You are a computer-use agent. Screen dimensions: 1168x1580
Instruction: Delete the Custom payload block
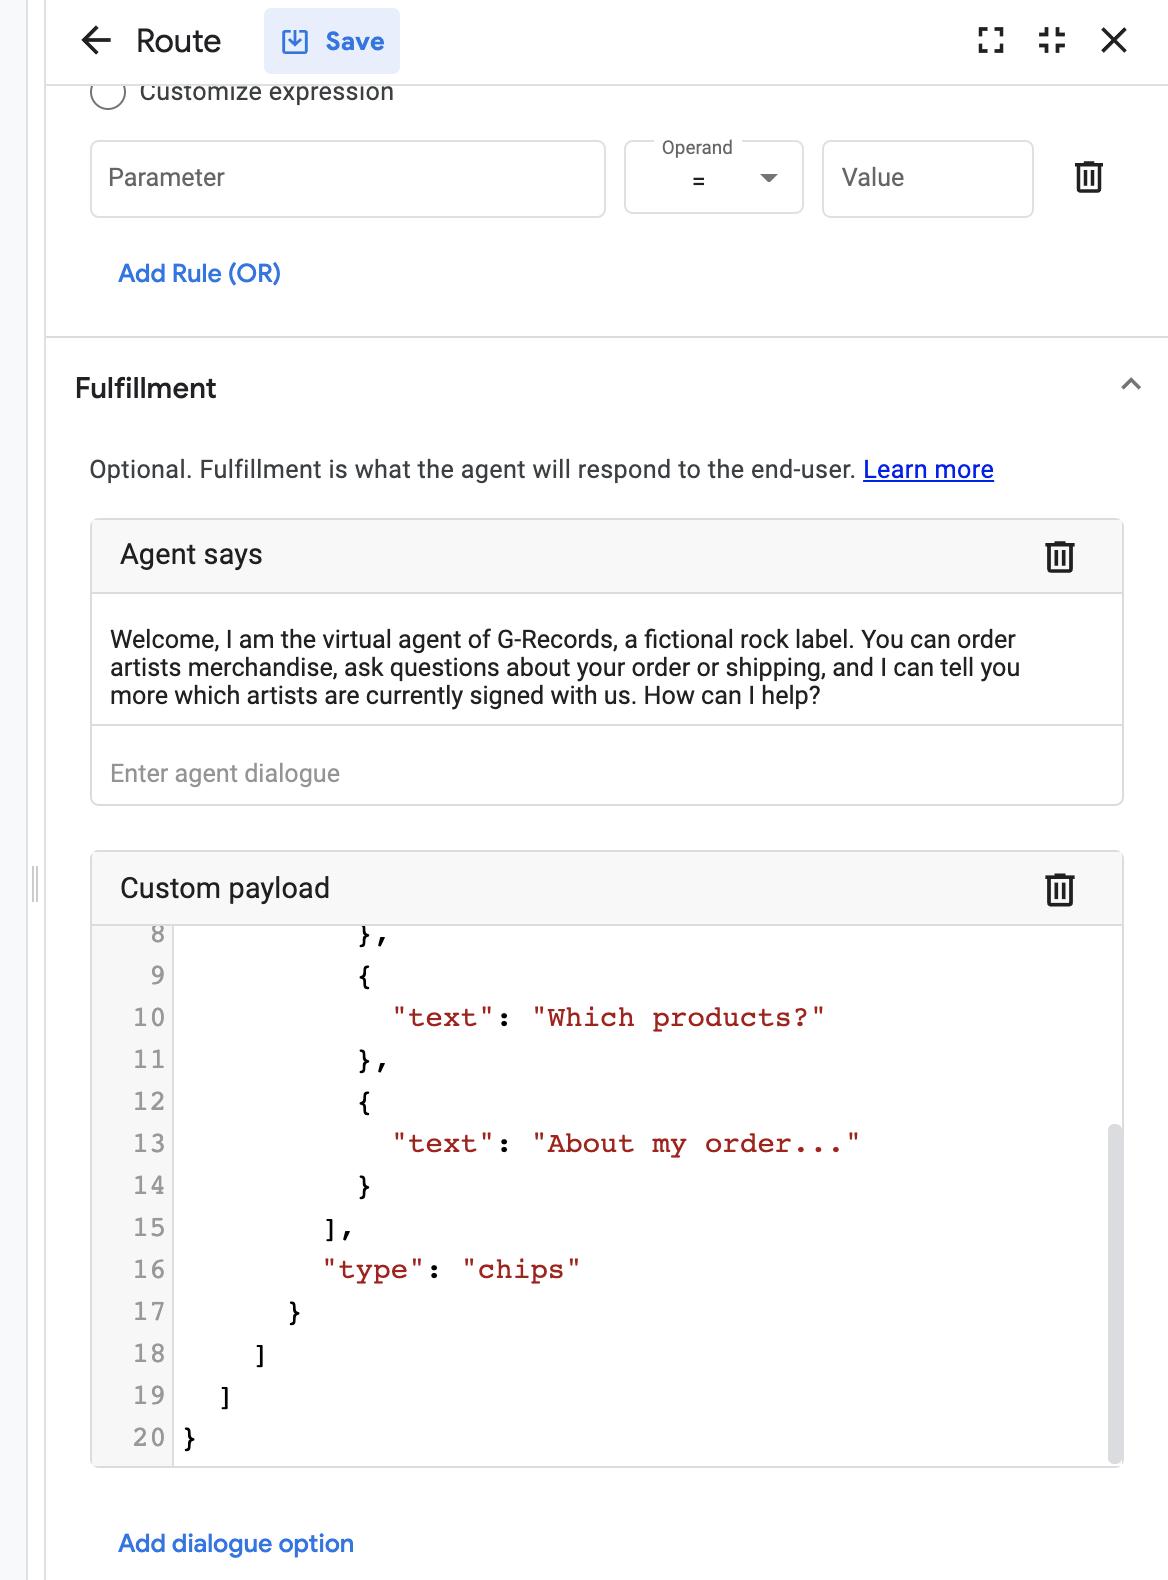tap(1059, 889)
